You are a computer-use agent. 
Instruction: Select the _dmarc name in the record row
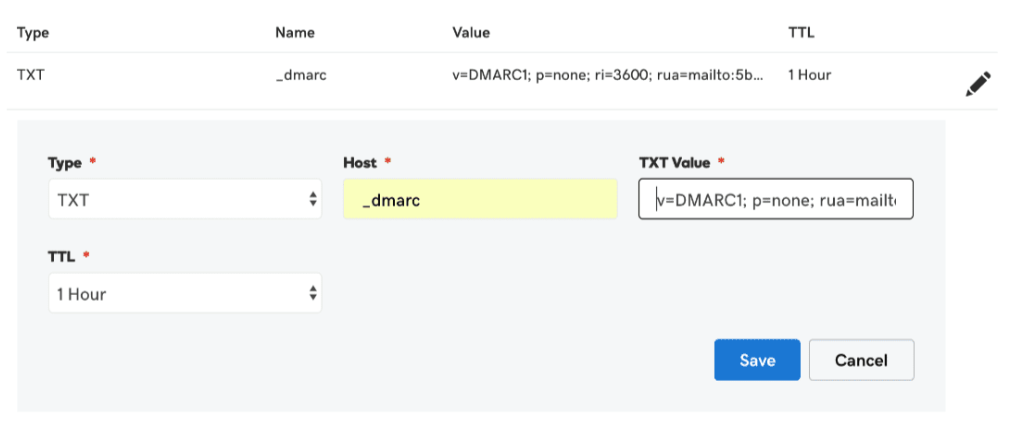tap(299, 75)
